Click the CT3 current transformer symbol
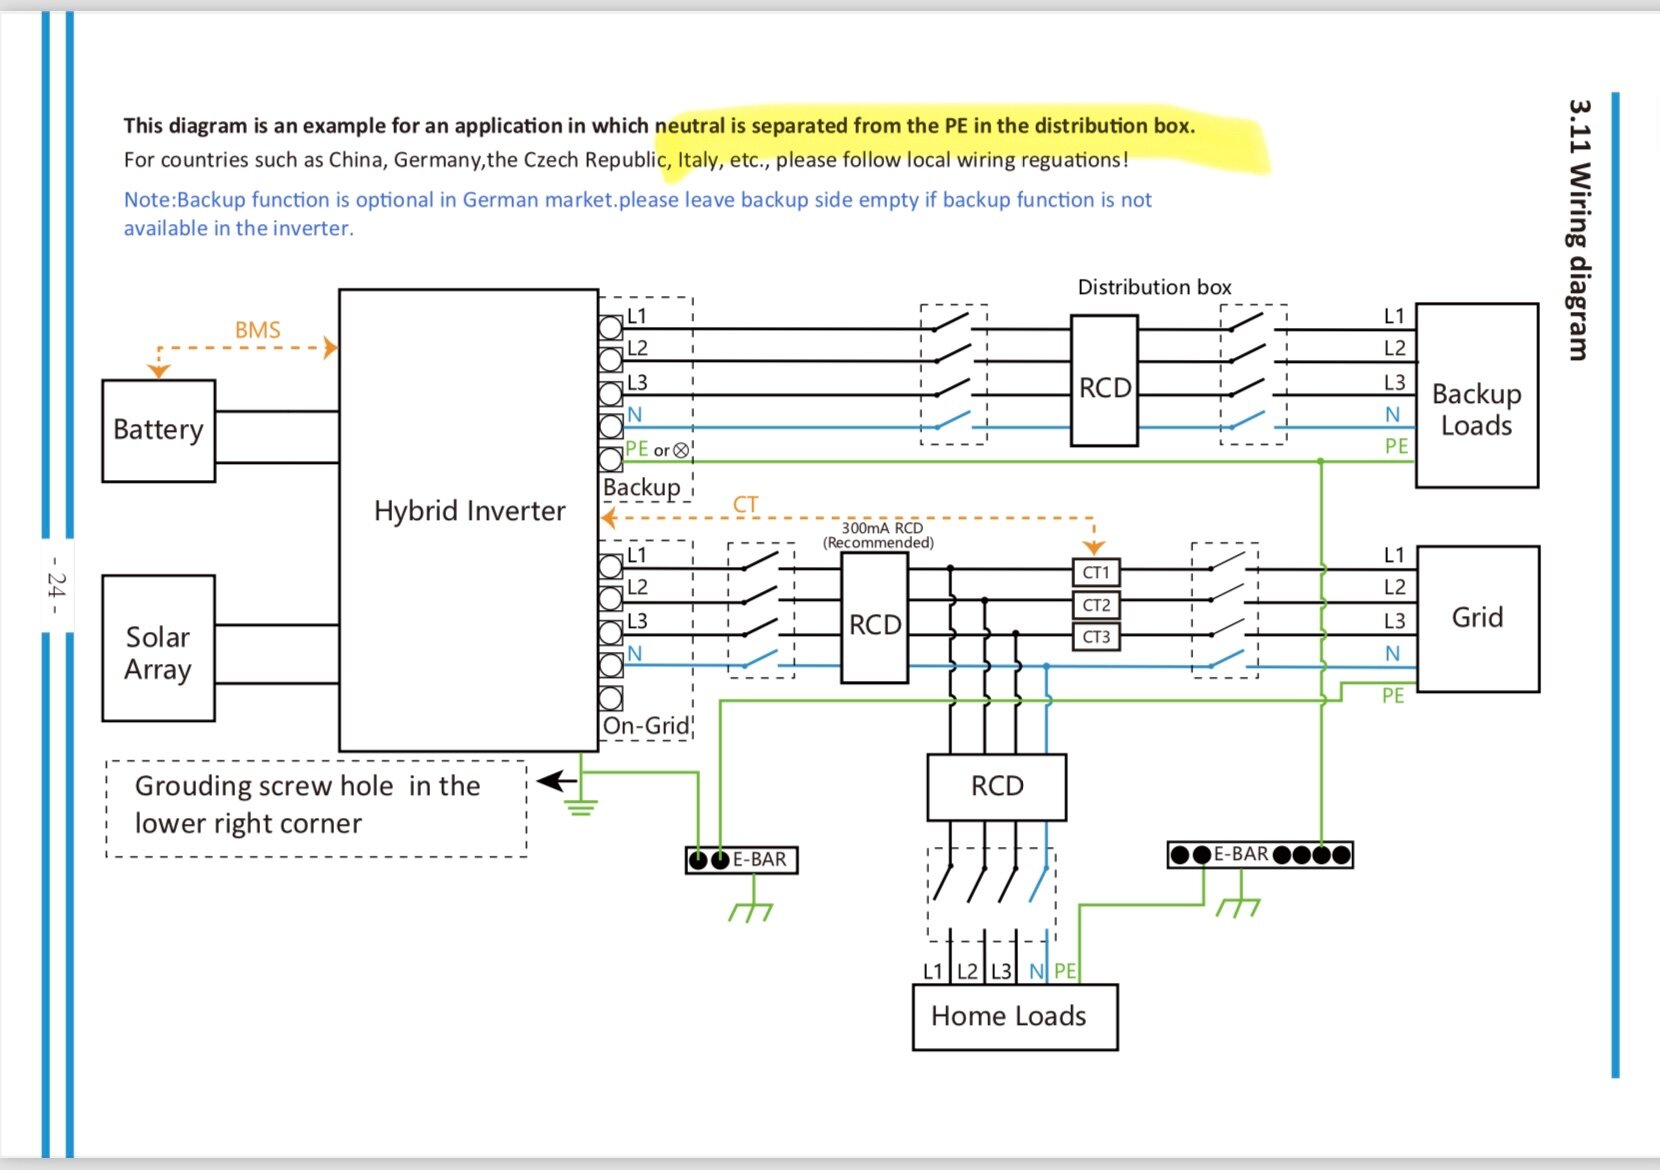Screen dimensions: 1660x1170 pos(1096,637)
